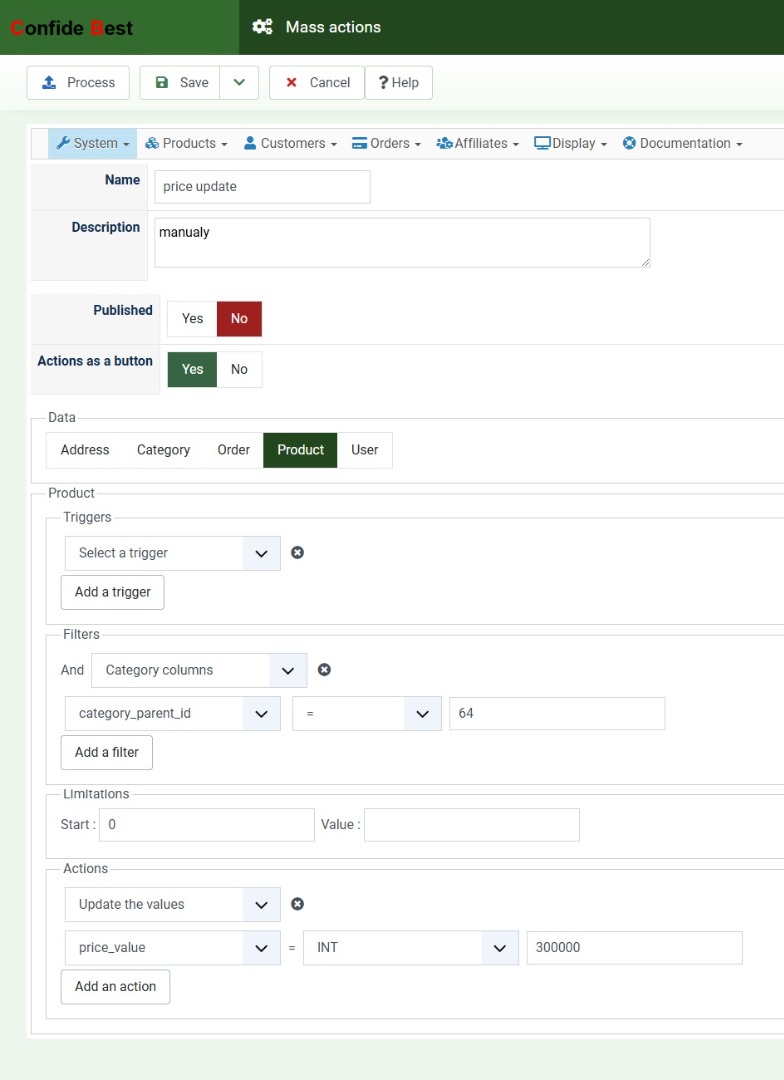Click the Process upload icon
Screen dimensions: 784x1080
point(49,83)
